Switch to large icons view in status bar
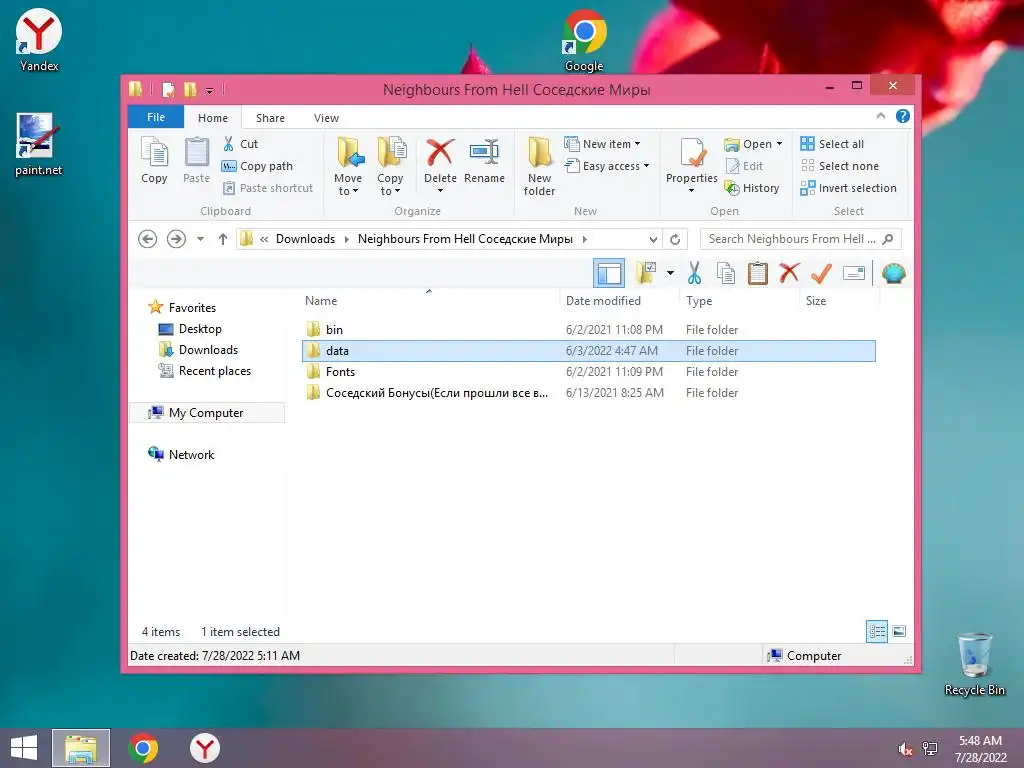This screenshot has height=768, width=1024. pyautogui.click(x=899, y=632)
